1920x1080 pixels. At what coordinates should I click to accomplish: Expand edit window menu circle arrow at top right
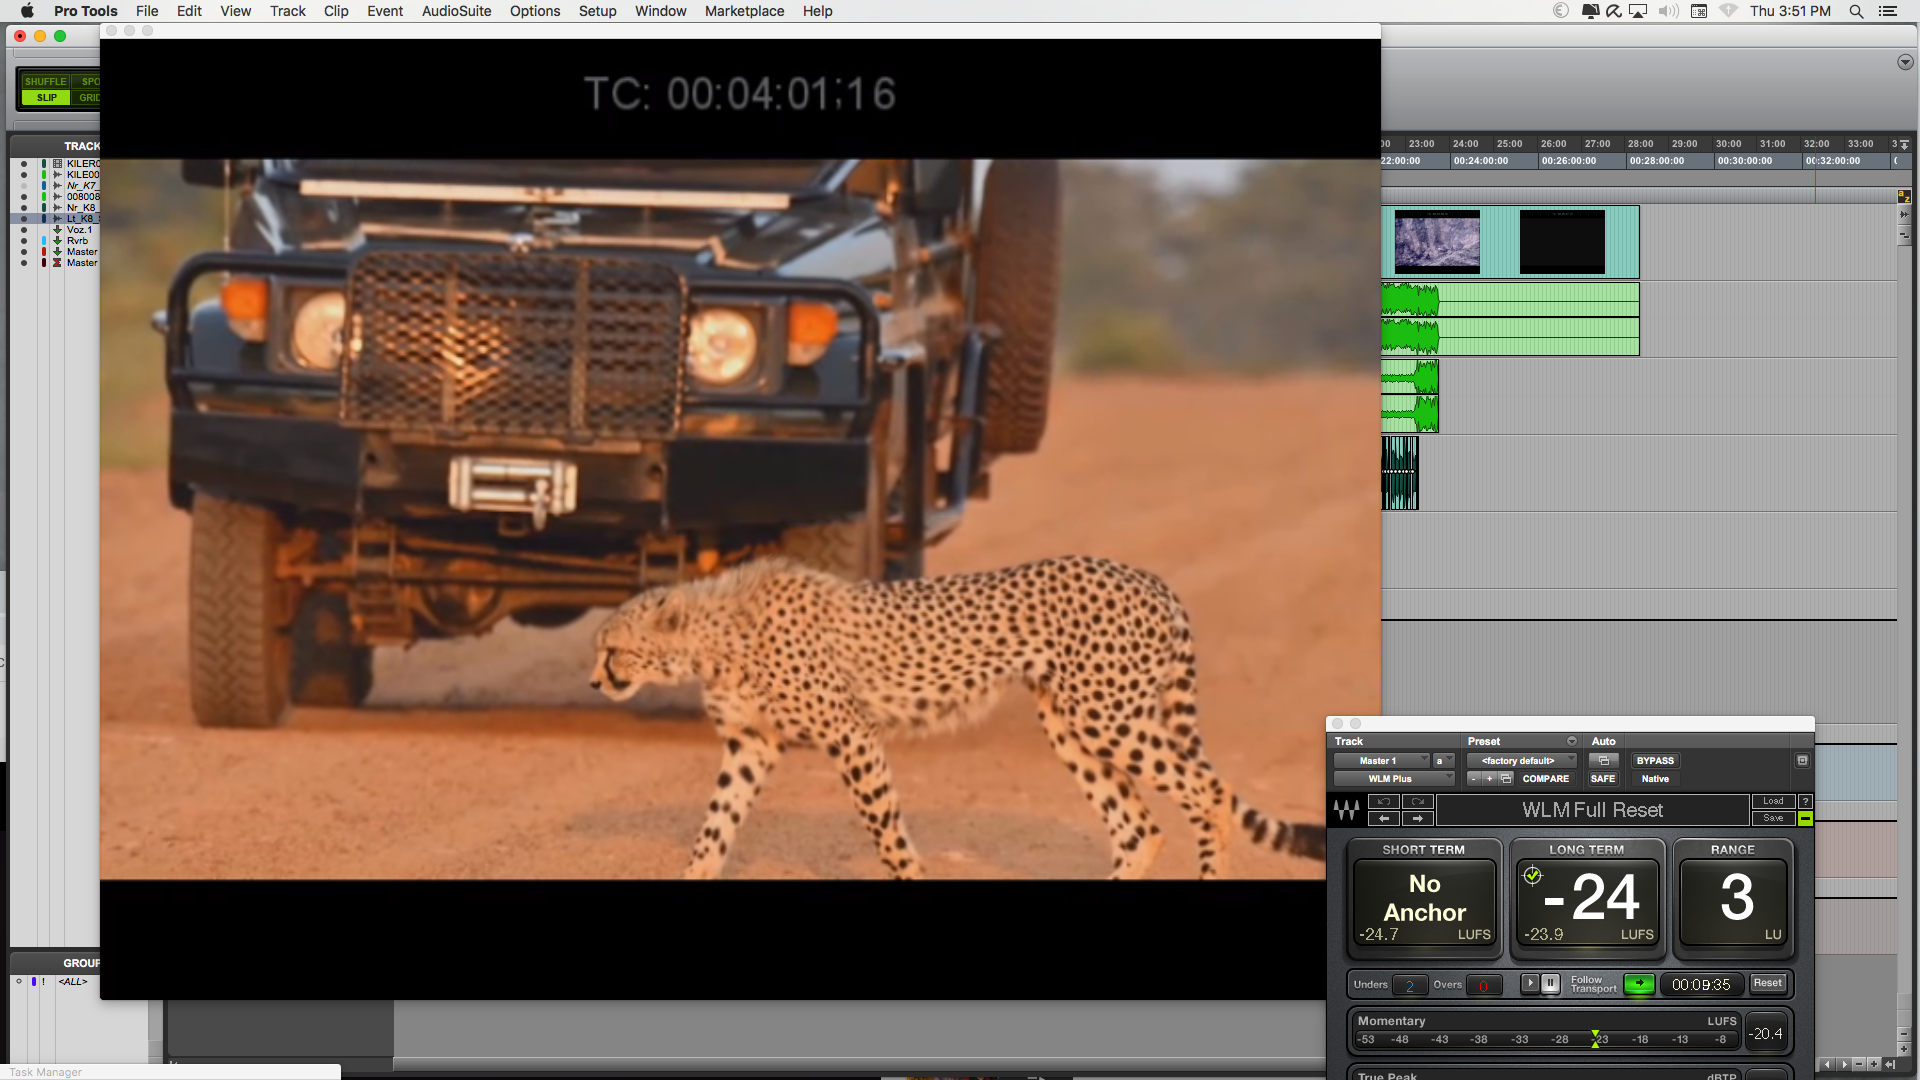tap(1904, 62)
